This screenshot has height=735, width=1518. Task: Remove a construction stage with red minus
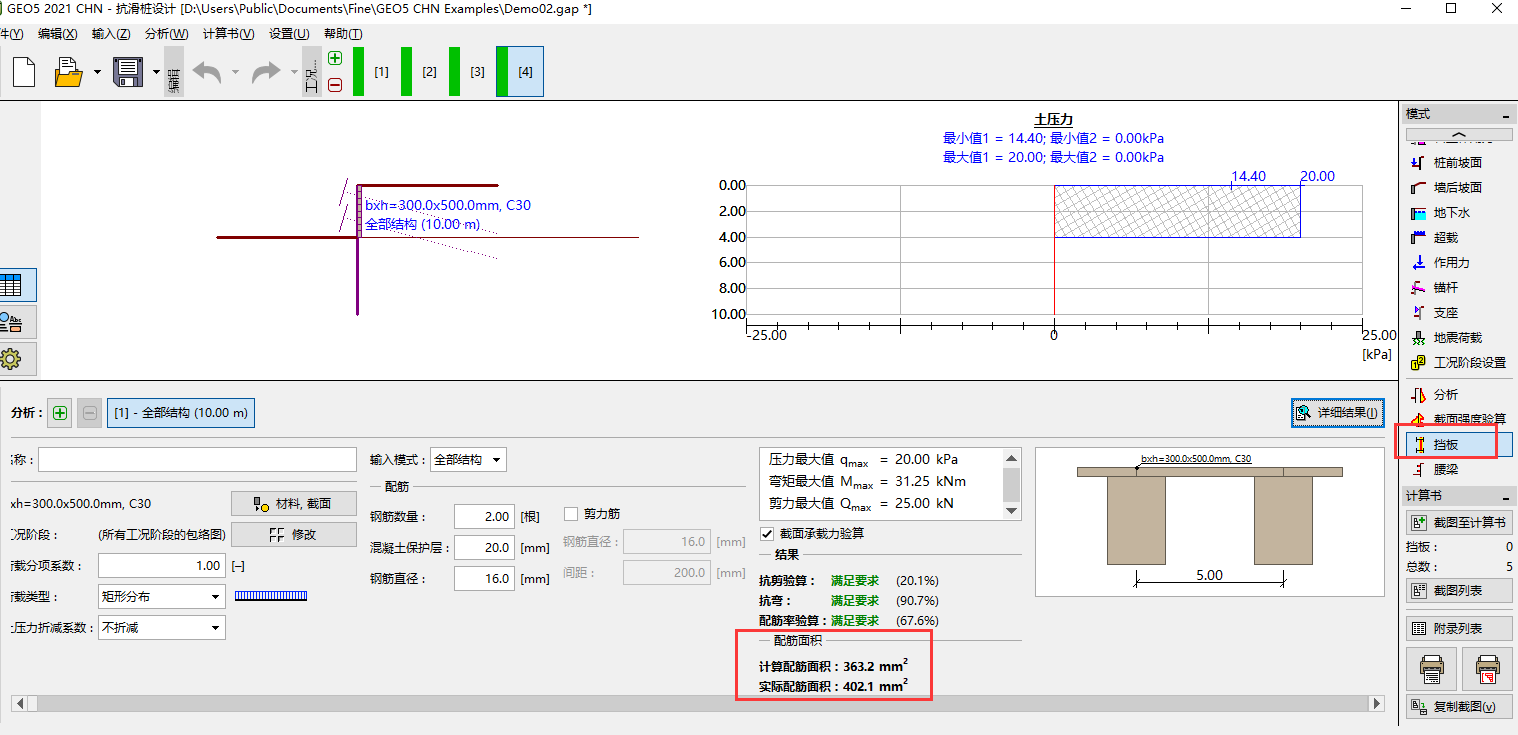coord(335,85)
